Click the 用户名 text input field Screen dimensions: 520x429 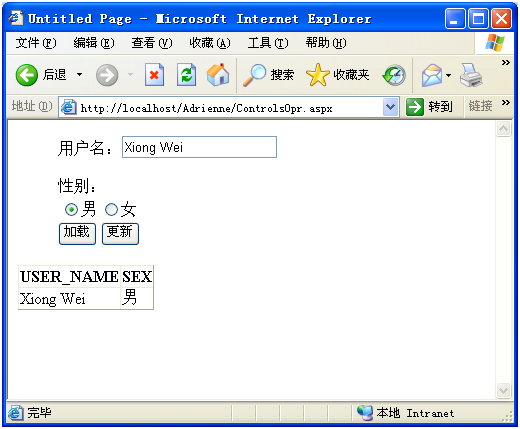[x=199, y=147]
